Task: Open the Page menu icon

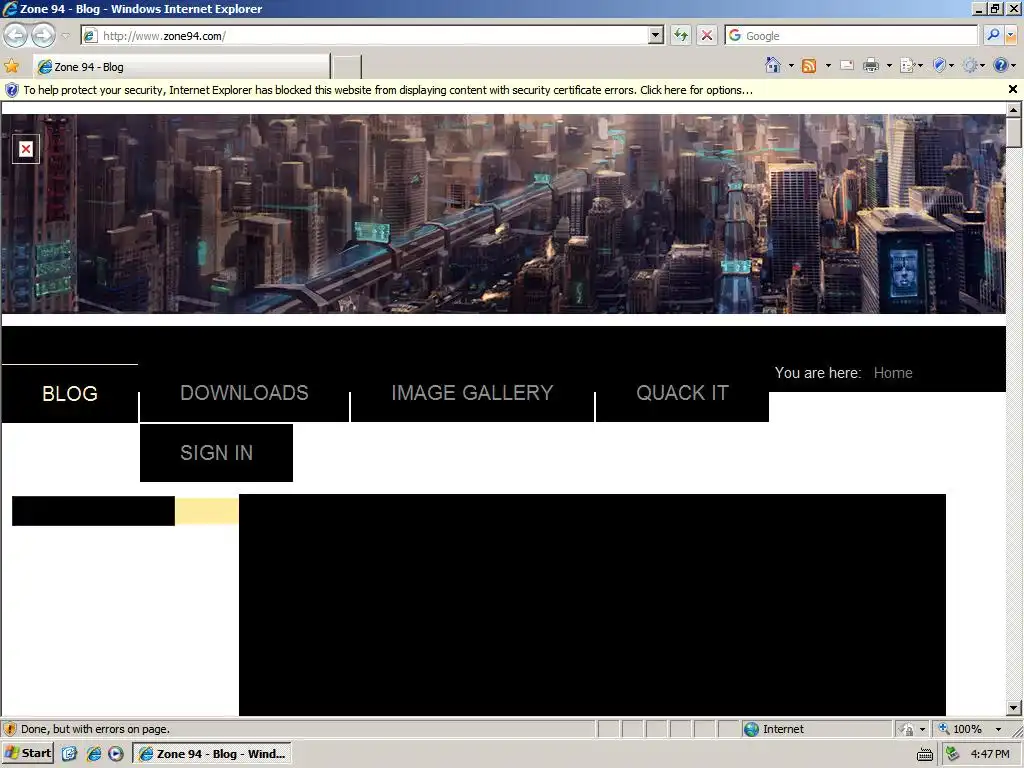Action: 911,65
